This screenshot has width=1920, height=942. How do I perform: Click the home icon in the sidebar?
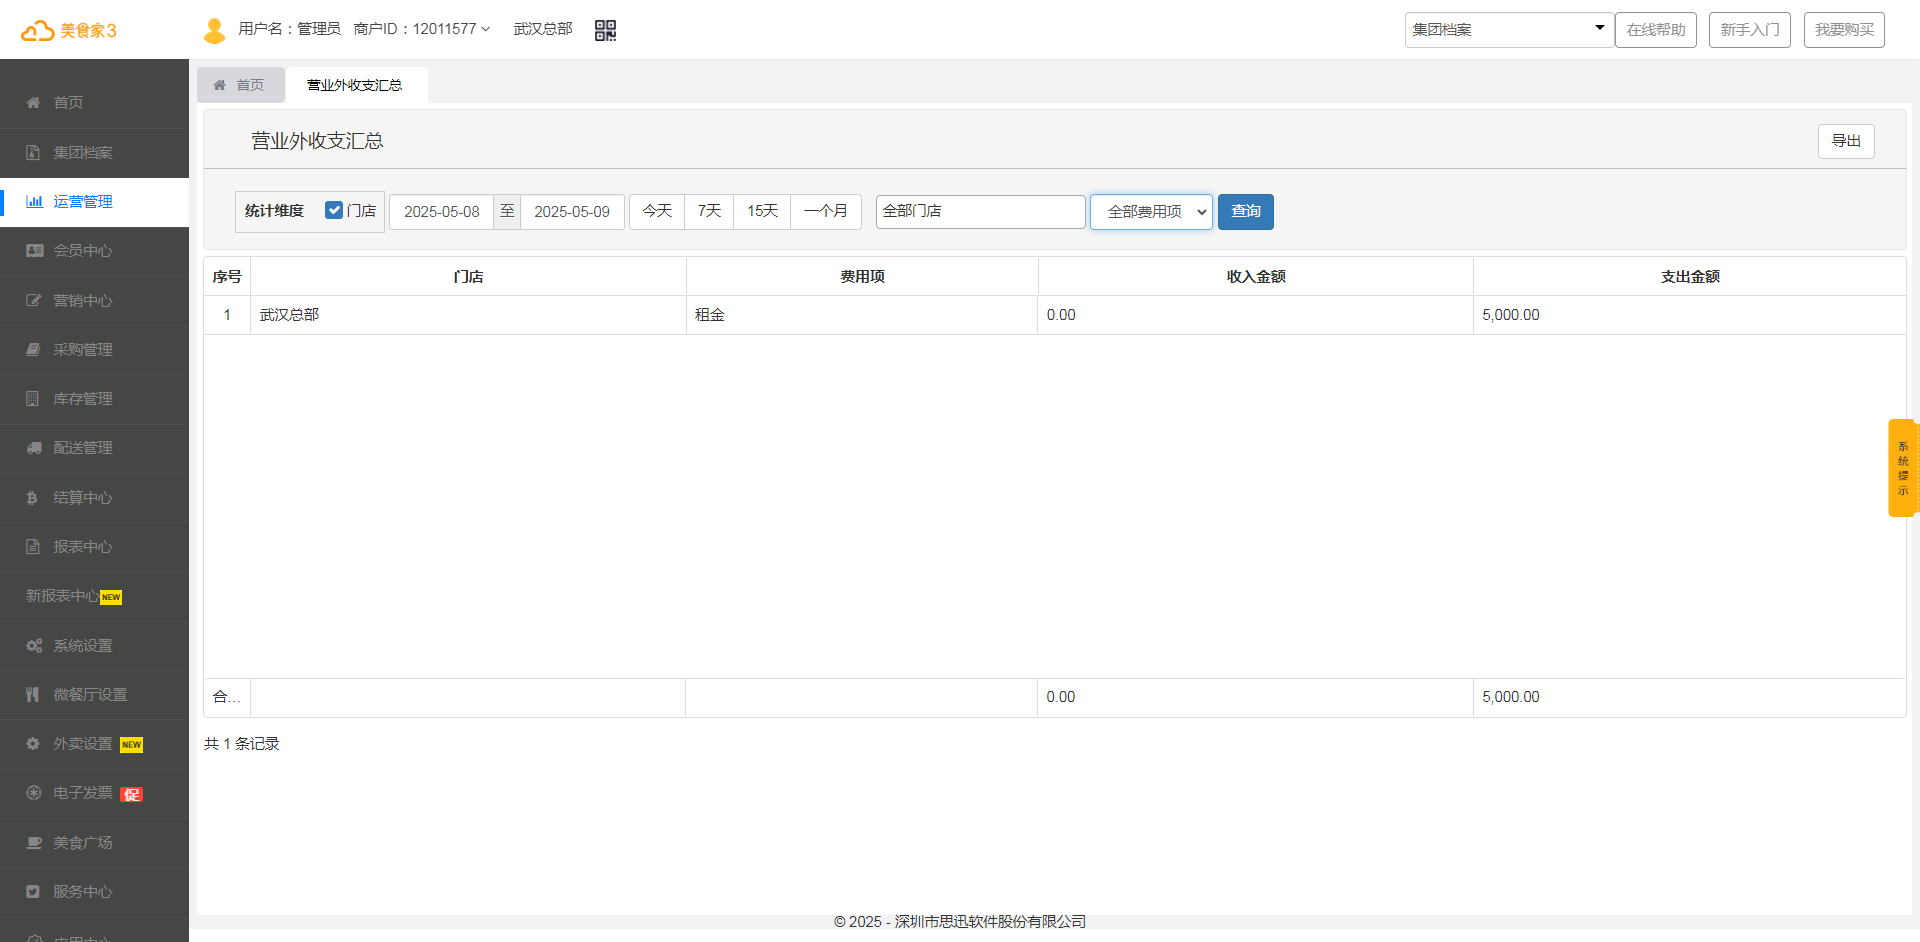click(33, 103)
